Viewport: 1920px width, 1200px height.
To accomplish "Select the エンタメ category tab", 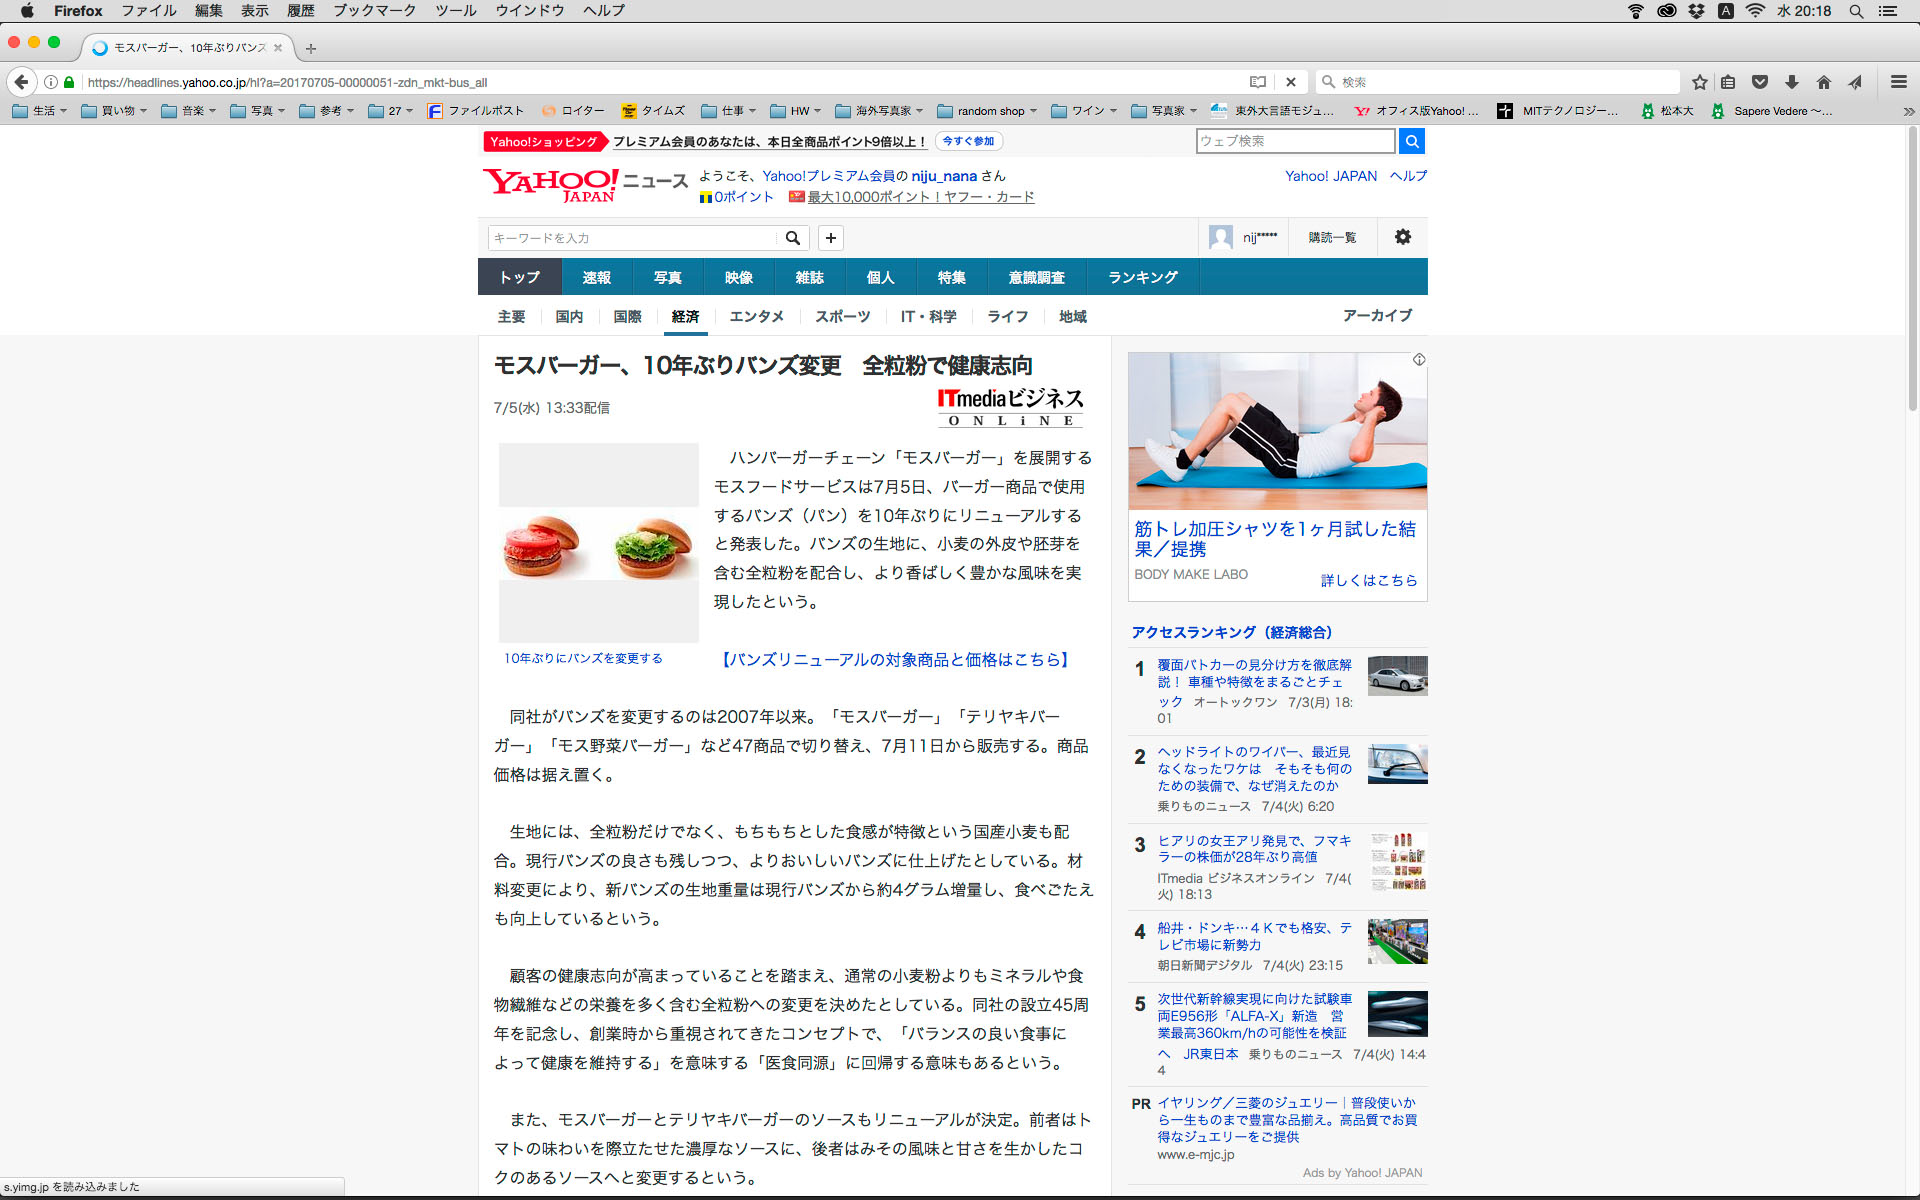I will click(x=756, y=316).
